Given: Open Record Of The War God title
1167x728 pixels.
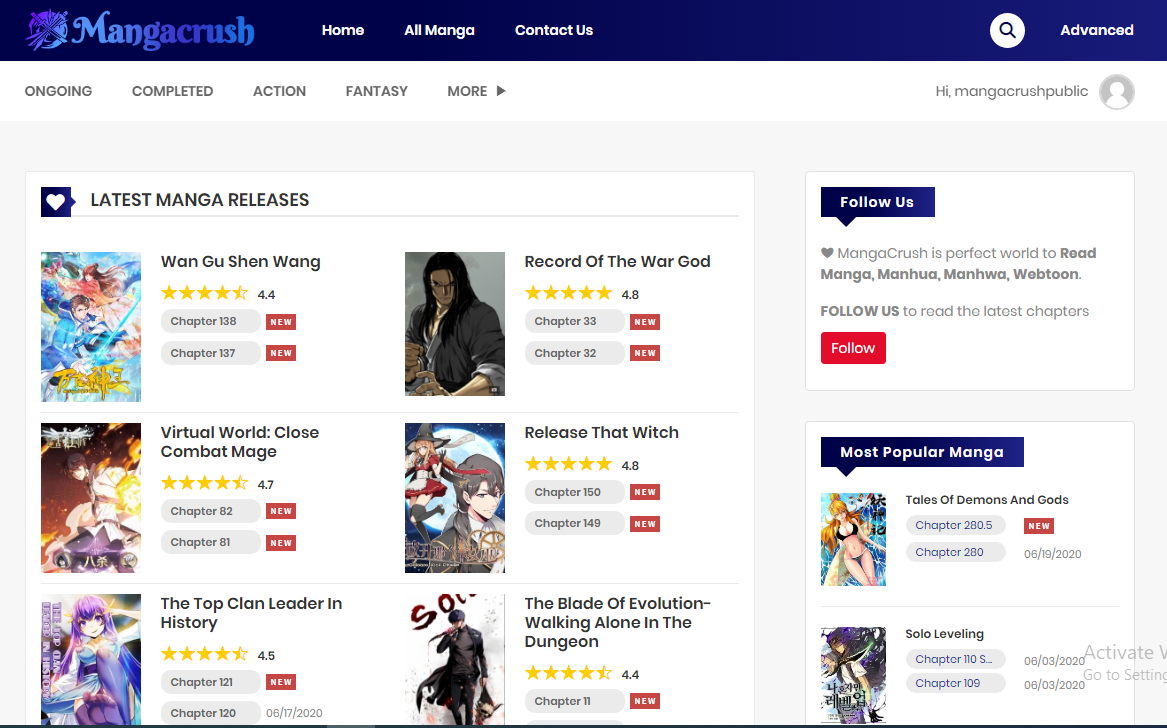Looking at the screenshot, I should [x=617, y=261].
